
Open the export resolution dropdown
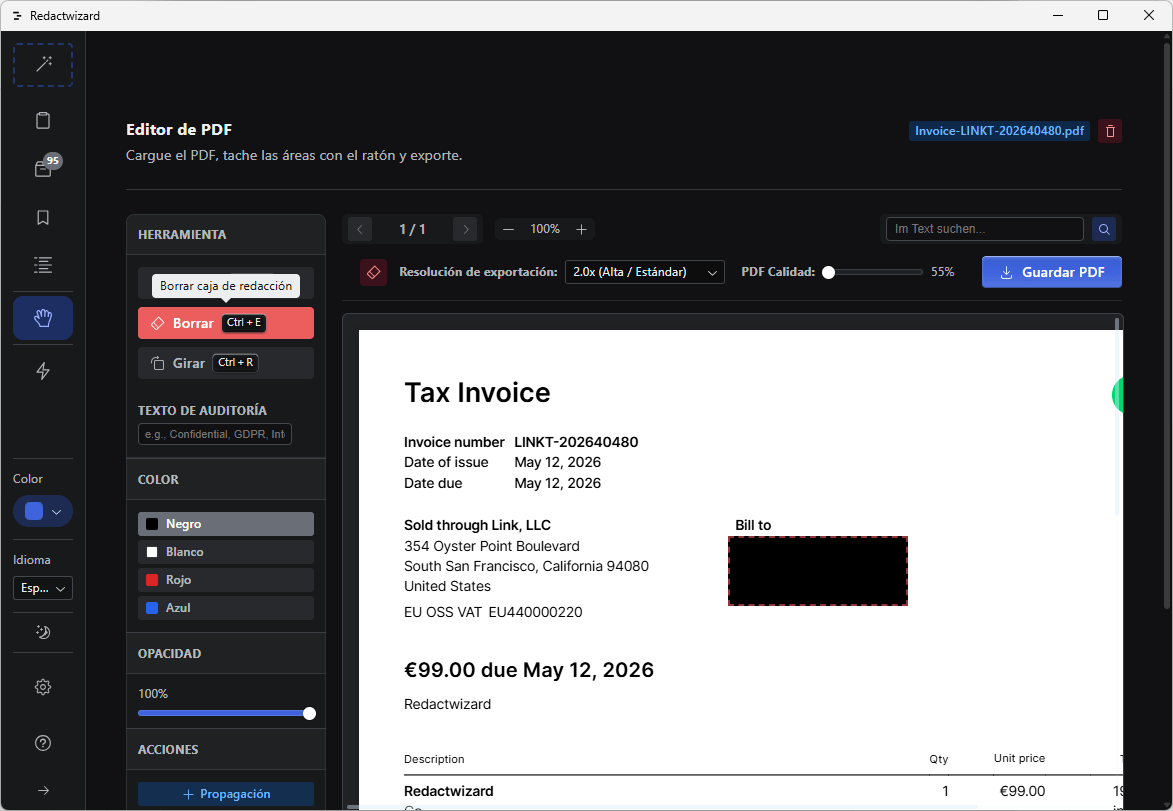click(x=645, y=272)
